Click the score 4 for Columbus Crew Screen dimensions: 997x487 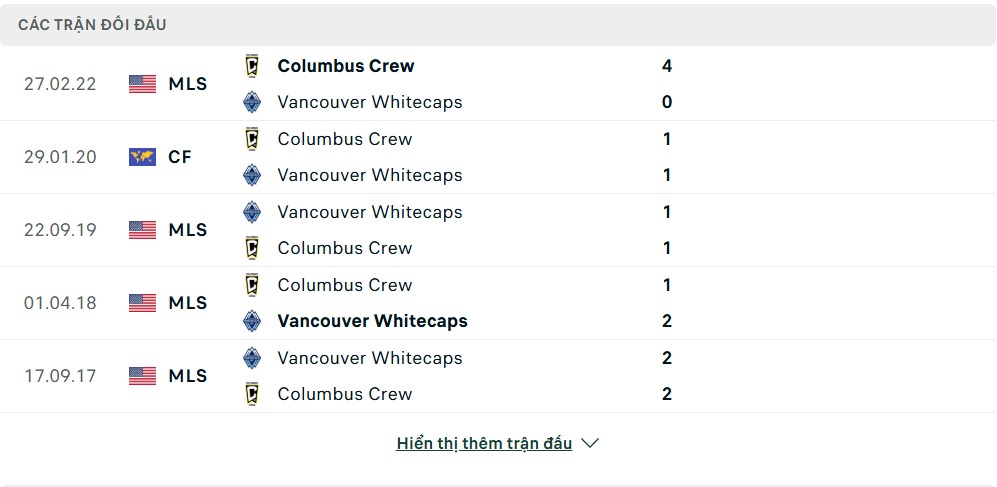(x=666, y=66)
